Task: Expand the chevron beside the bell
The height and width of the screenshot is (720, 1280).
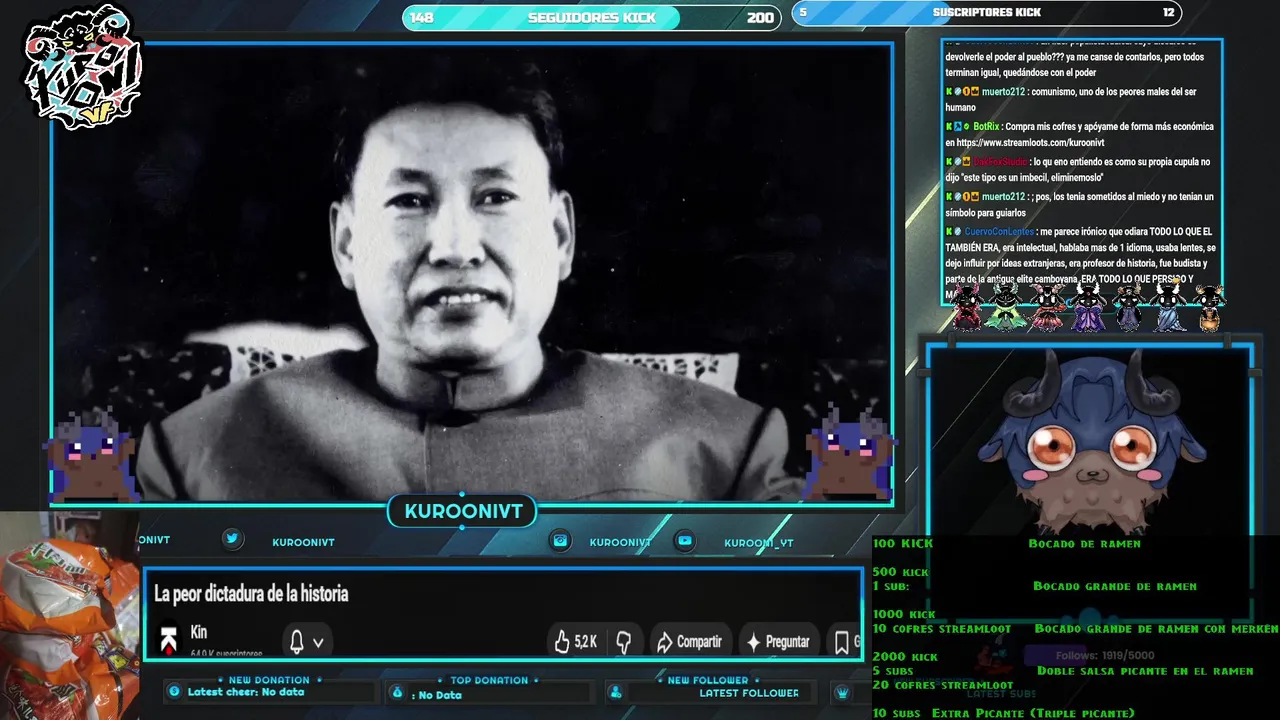Action: click(318, 642)
